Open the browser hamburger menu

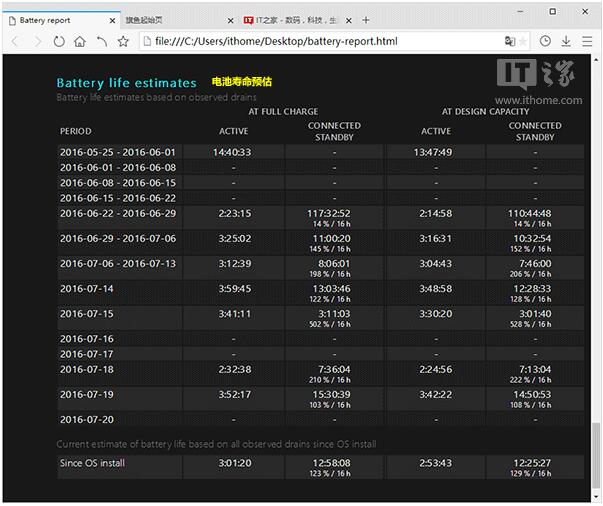587,41
